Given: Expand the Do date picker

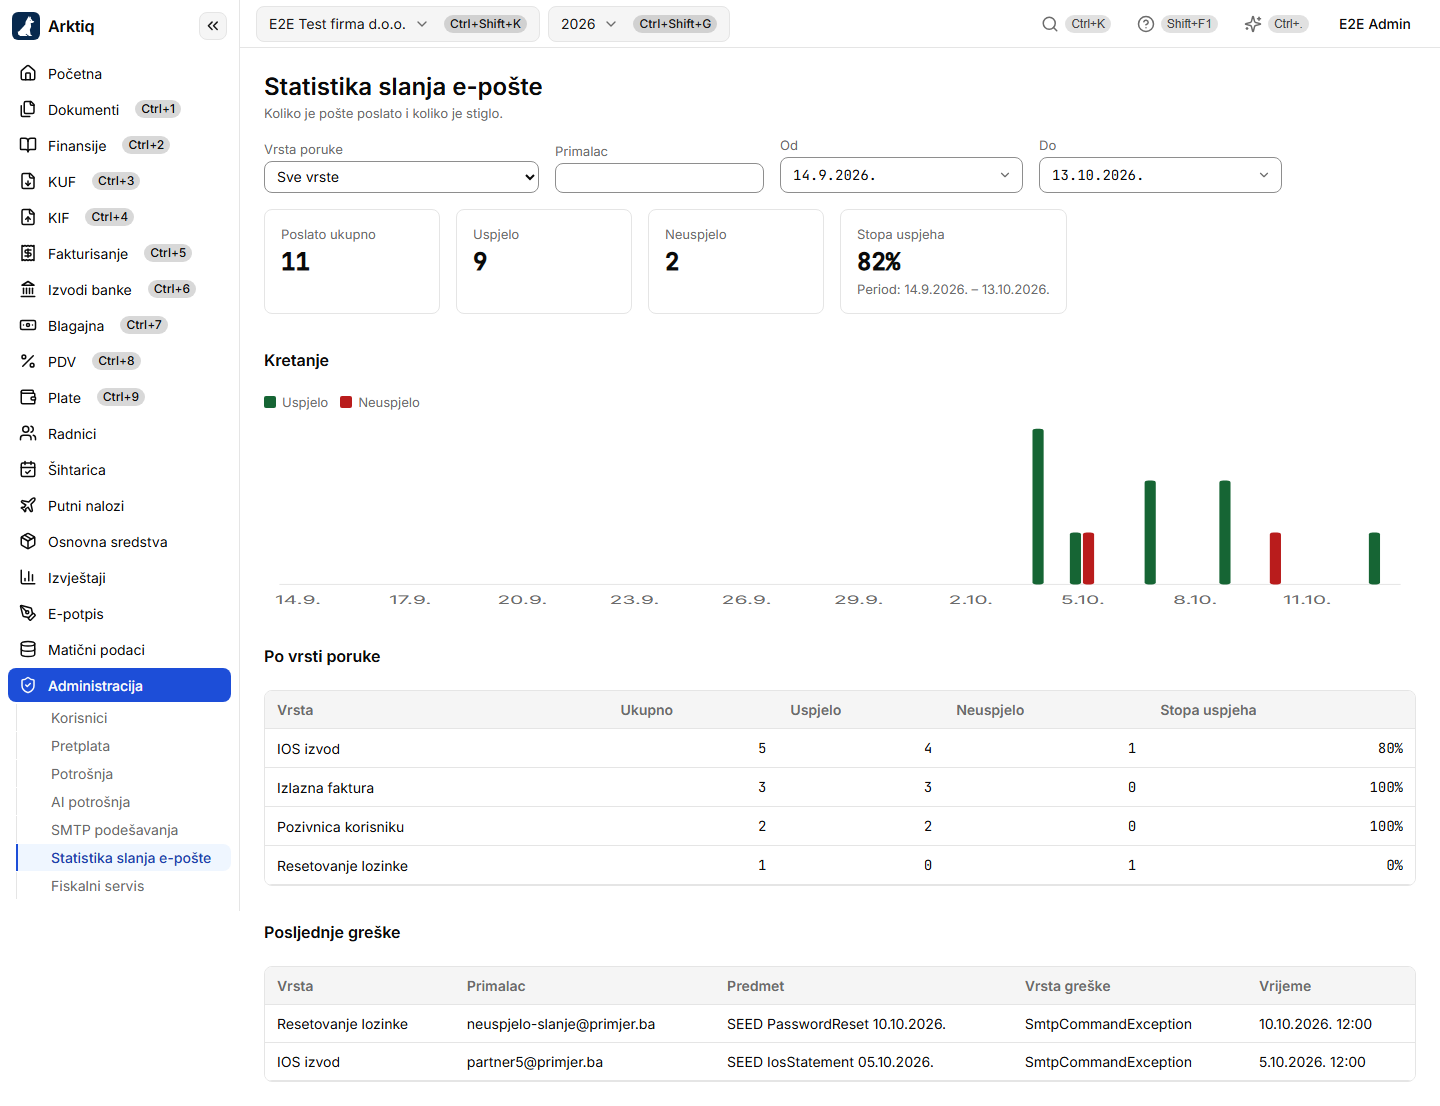Looking at the screenshot, I should coord(1160,175).
